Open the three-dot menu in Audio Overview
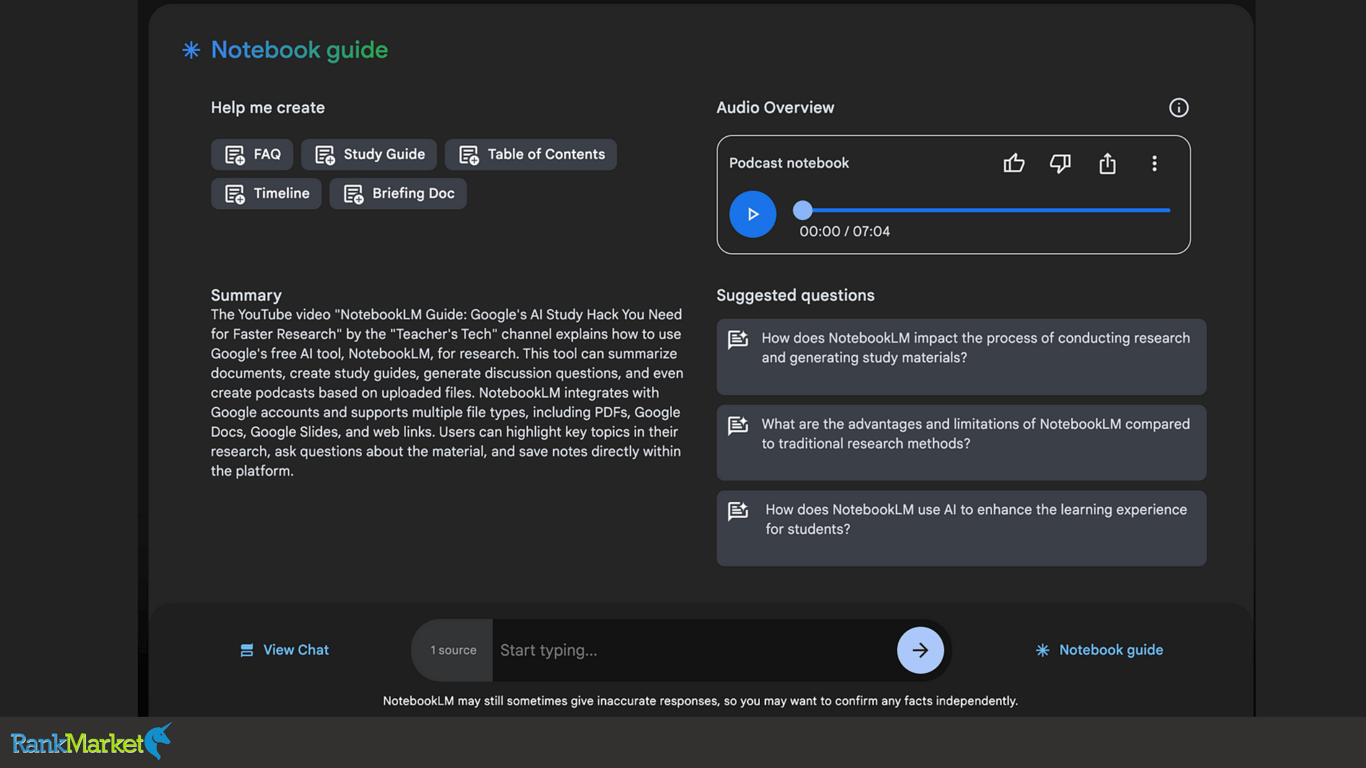Screen dimensions: 1366x768 (x=1154, y=163)
